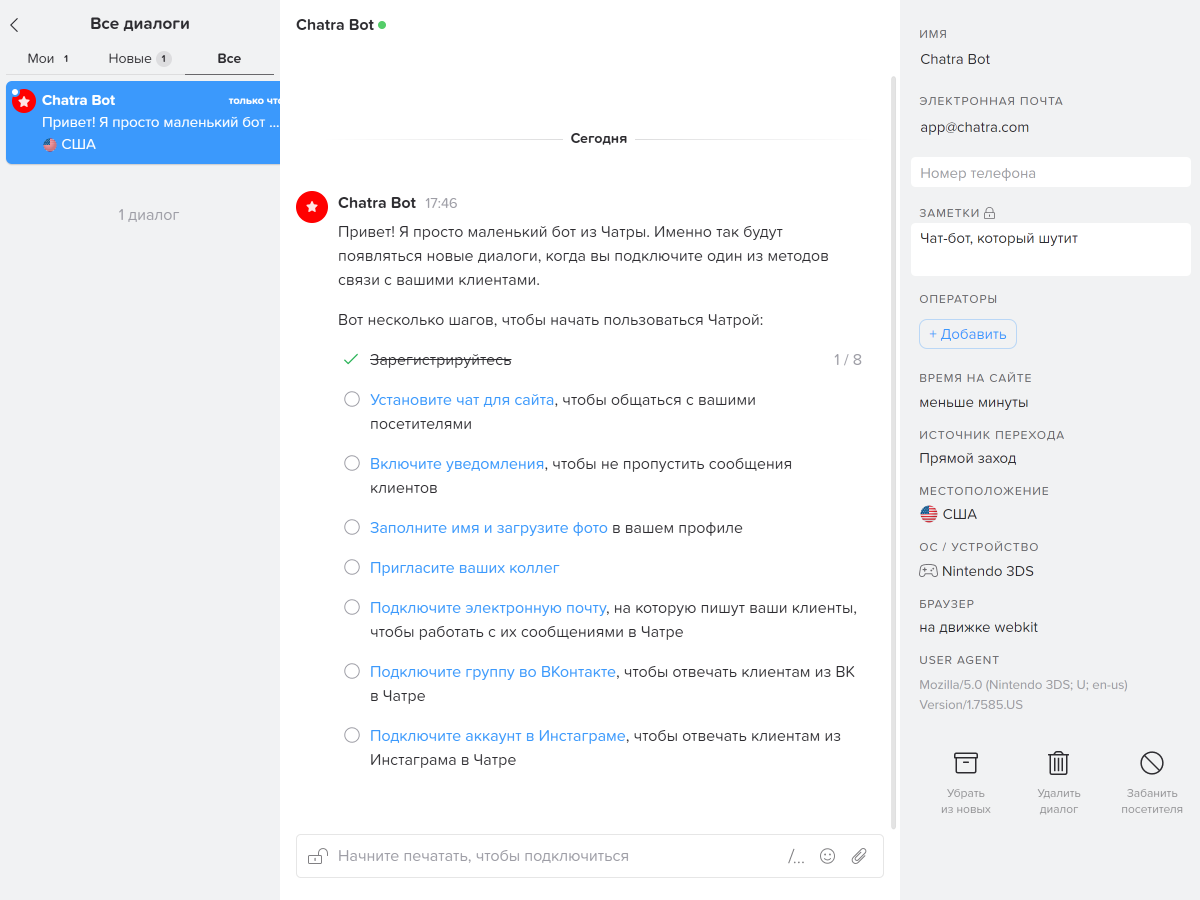The width and height of the screenshot is (1200, 900).
Task: Click the на движке webkit browser value
Action: click(x=979, y=627)
